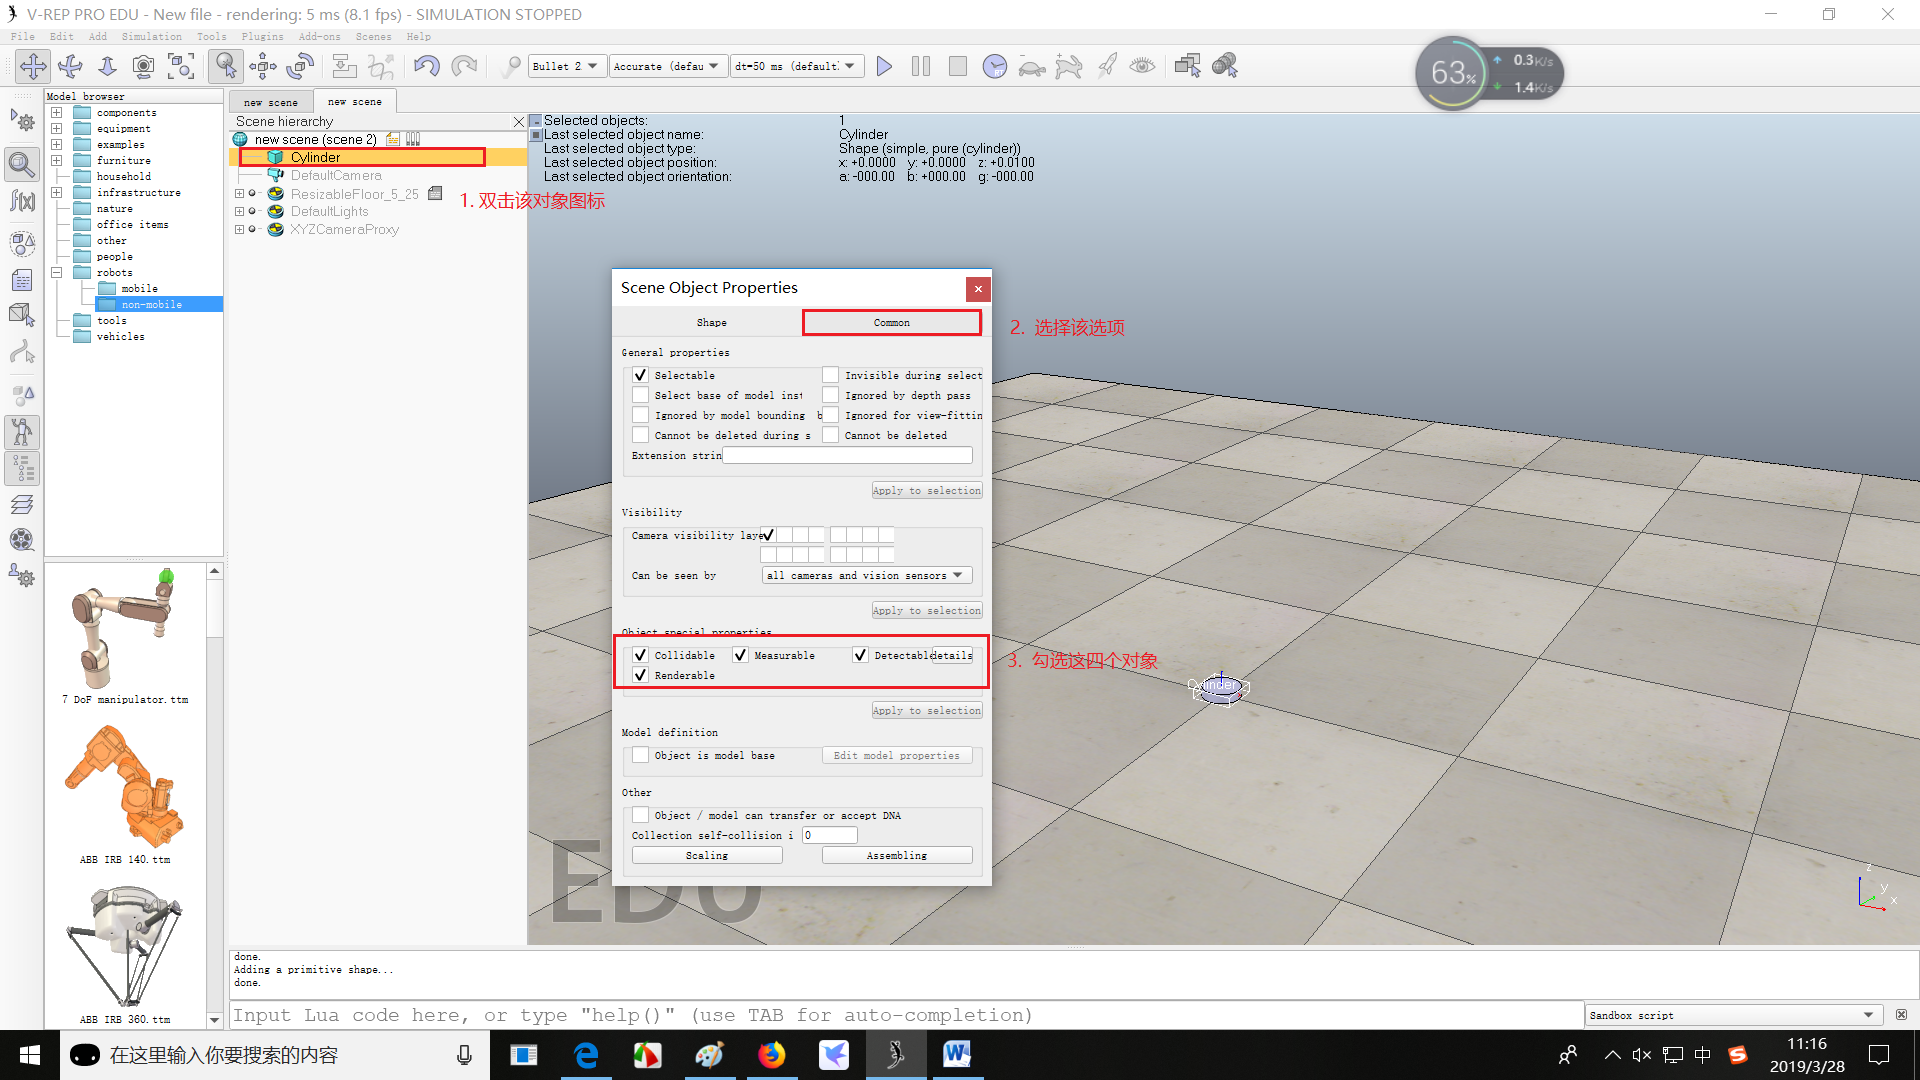Click the Assembling button
The image size is (1920, 1080).
pos(897,855)
